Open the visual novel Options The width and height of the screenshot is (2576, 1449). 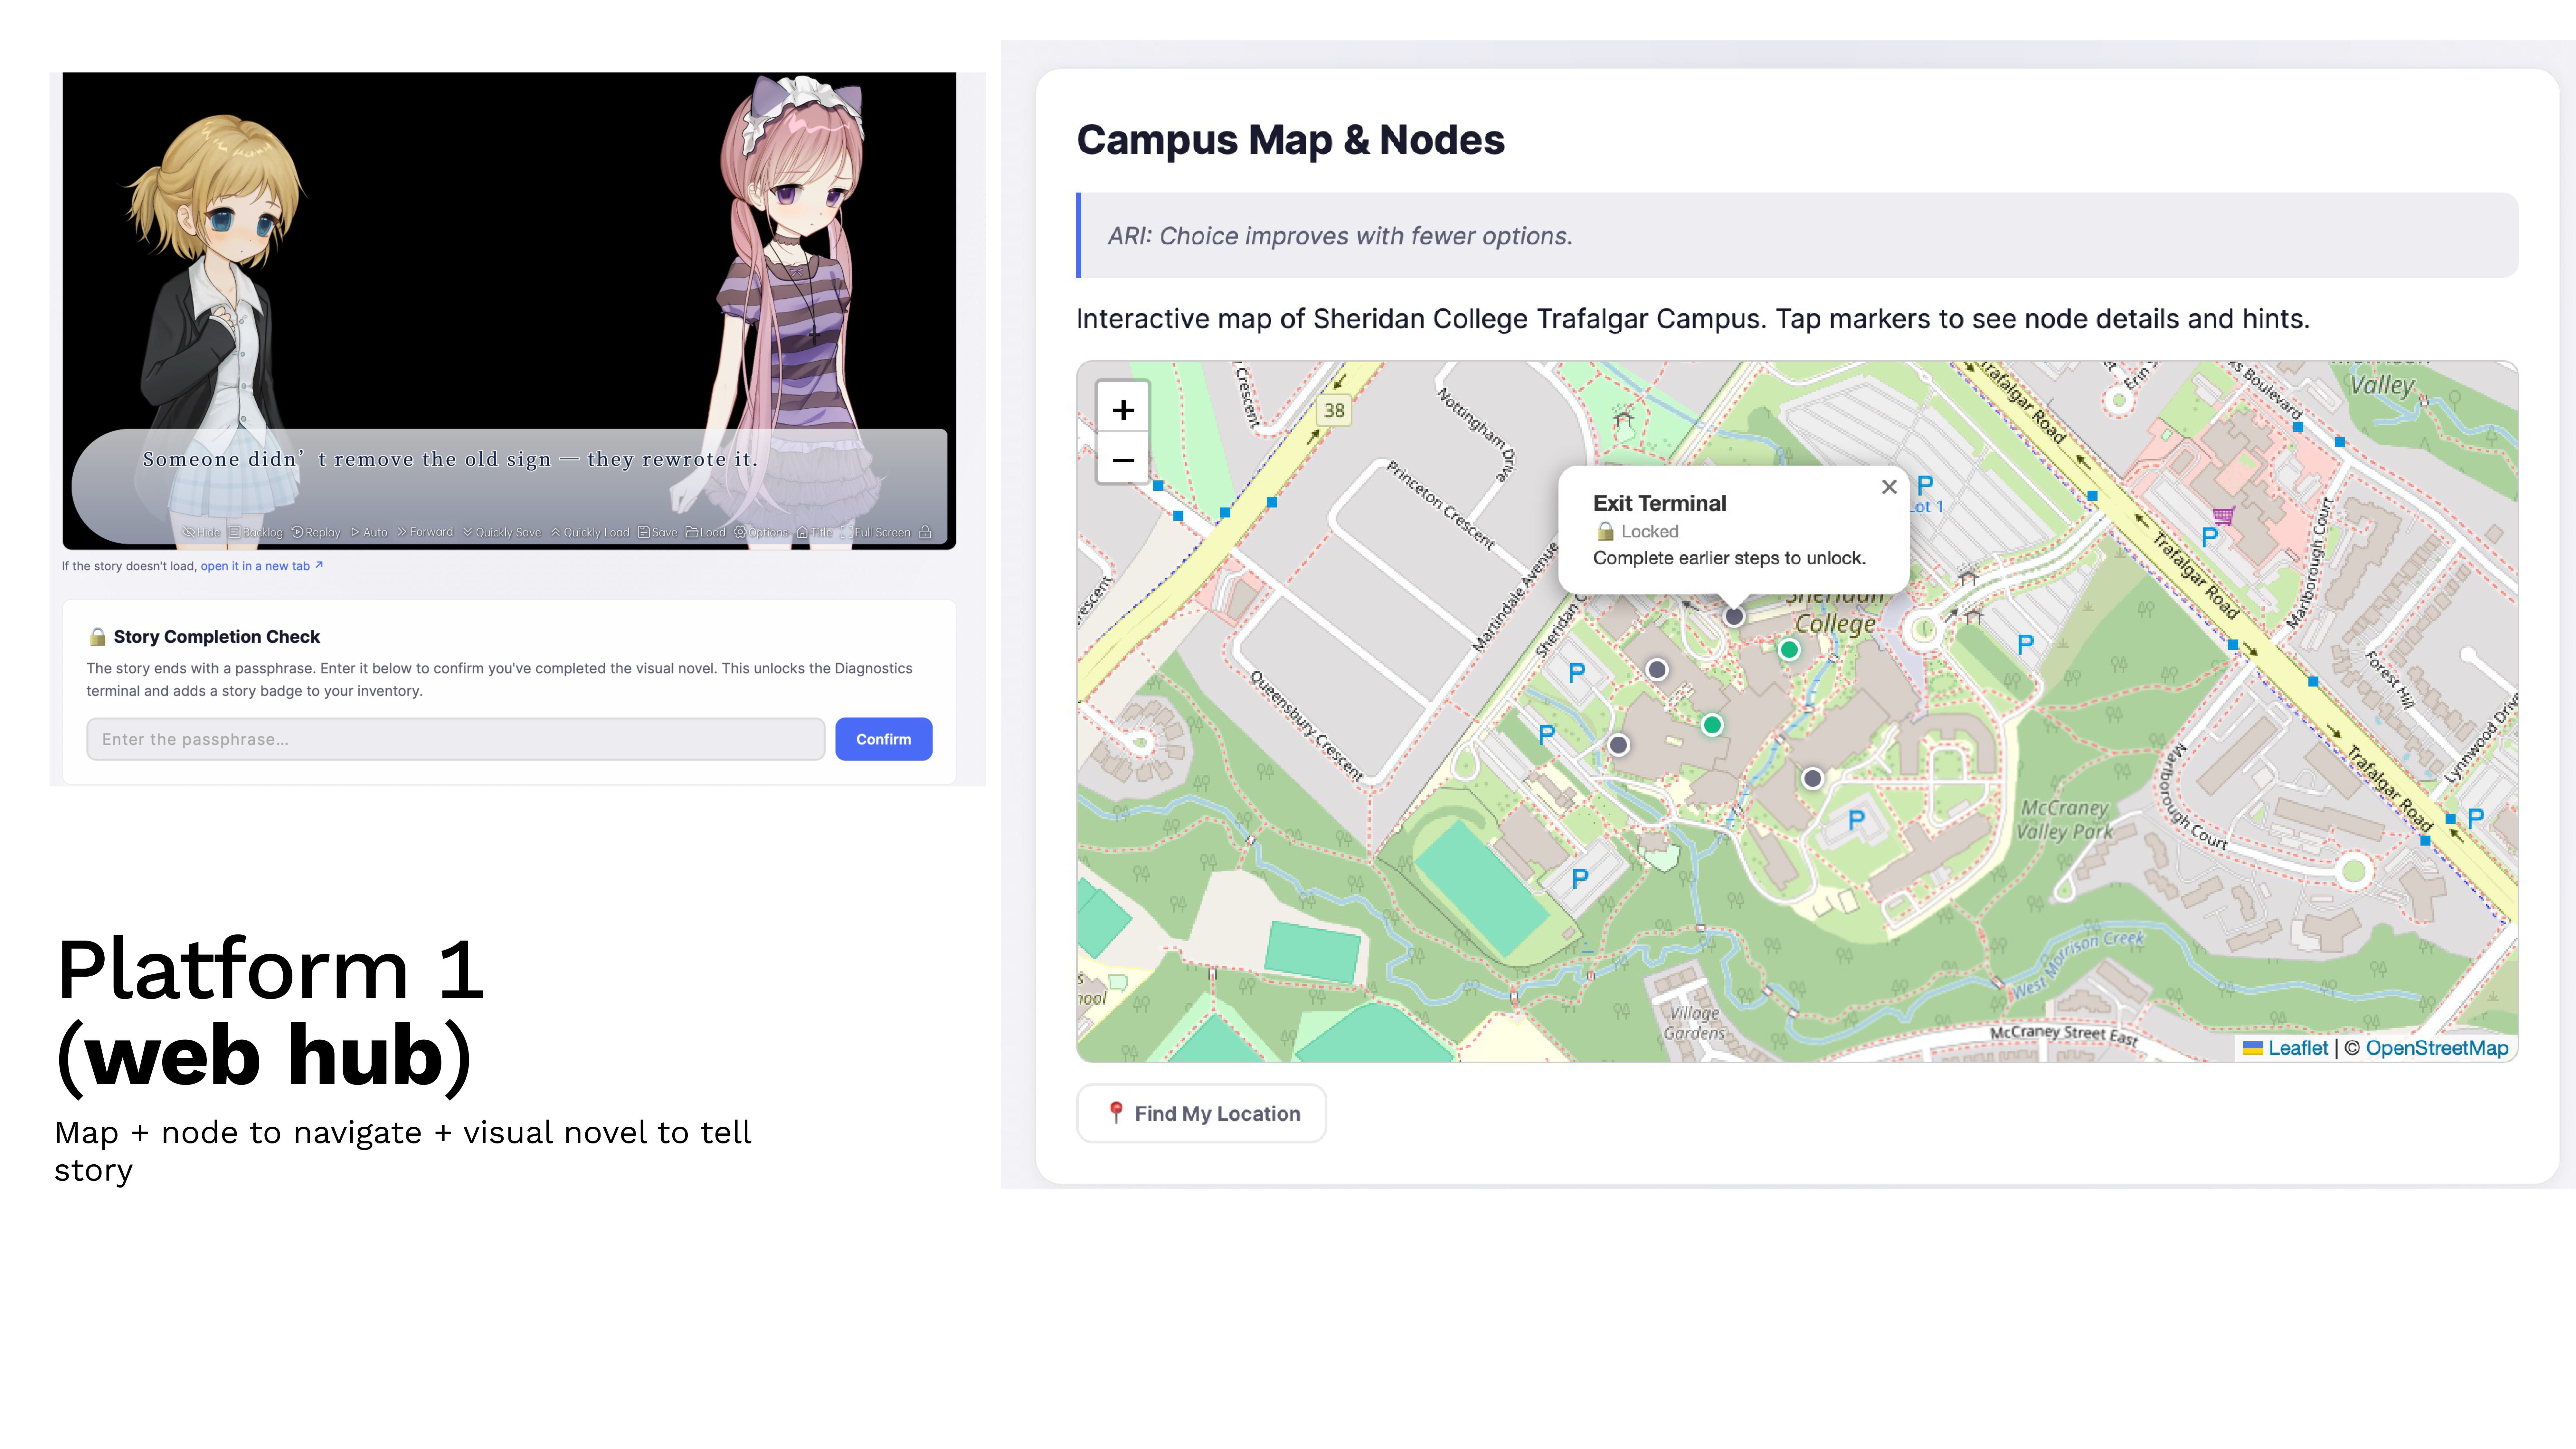click(761, 532)
